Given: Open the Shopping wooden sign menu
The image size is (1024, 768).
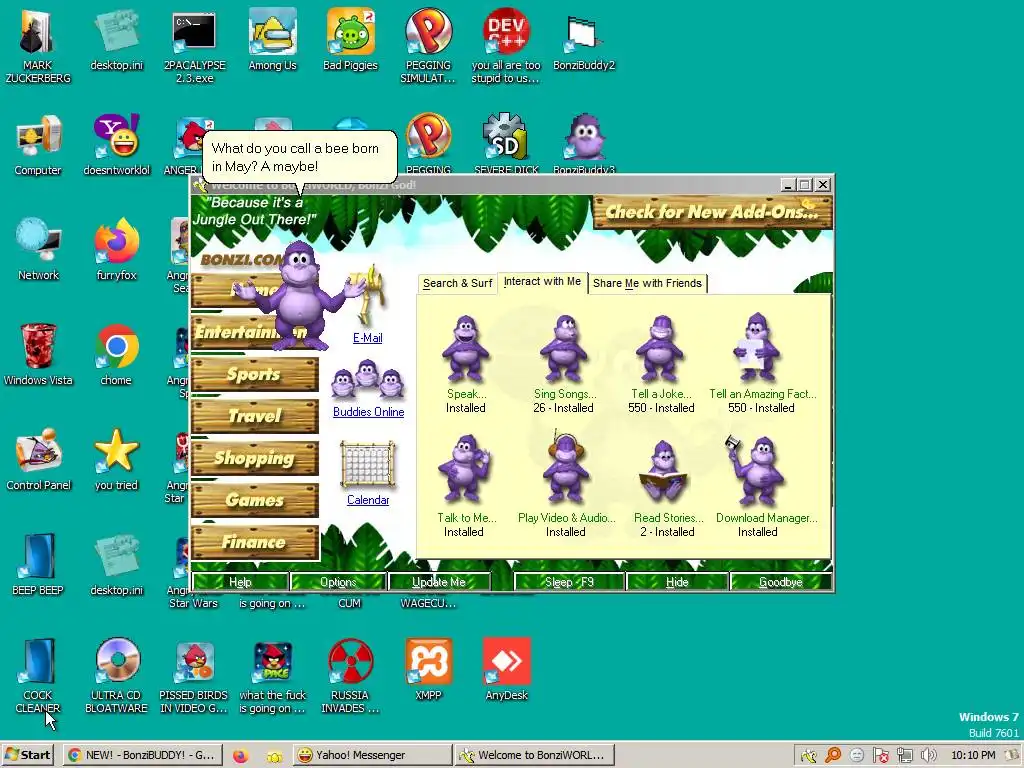Looking at the screenshot, I should [254, 458].
